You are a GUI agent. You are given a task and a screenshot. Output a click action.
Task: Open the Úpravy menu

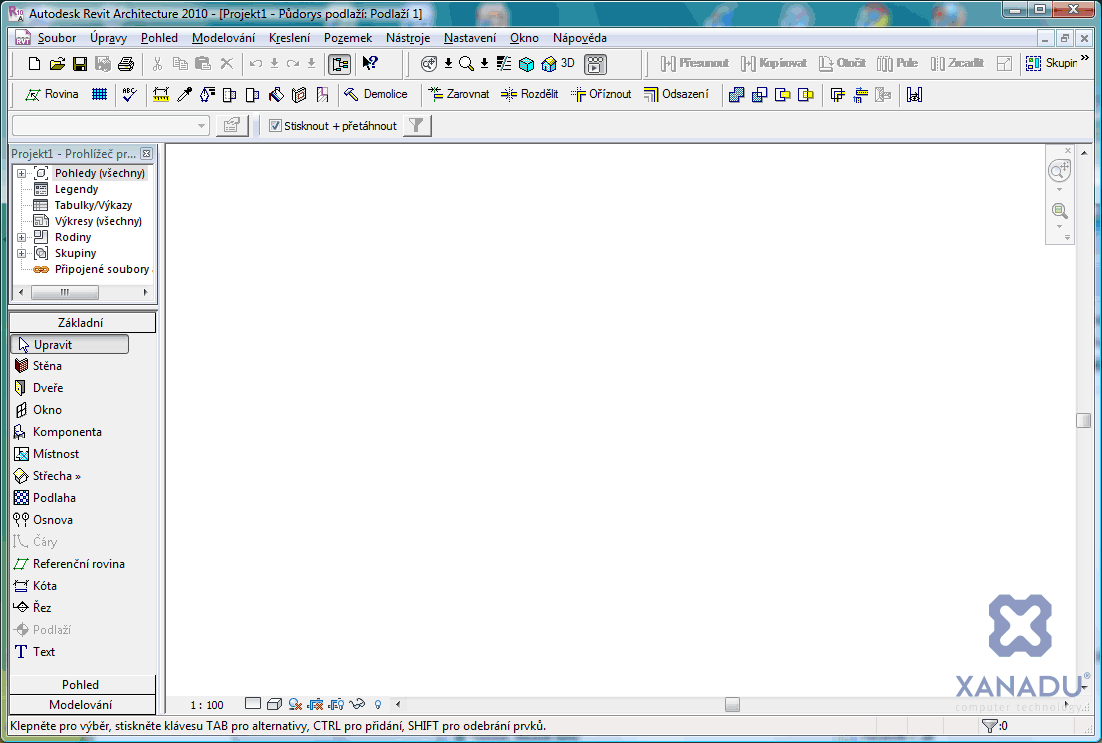click(108, 38)
